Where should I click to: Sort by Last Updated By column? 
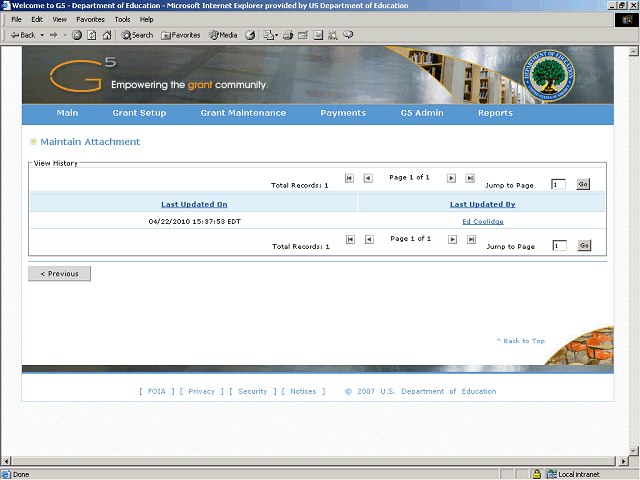(x=482, y=204)
